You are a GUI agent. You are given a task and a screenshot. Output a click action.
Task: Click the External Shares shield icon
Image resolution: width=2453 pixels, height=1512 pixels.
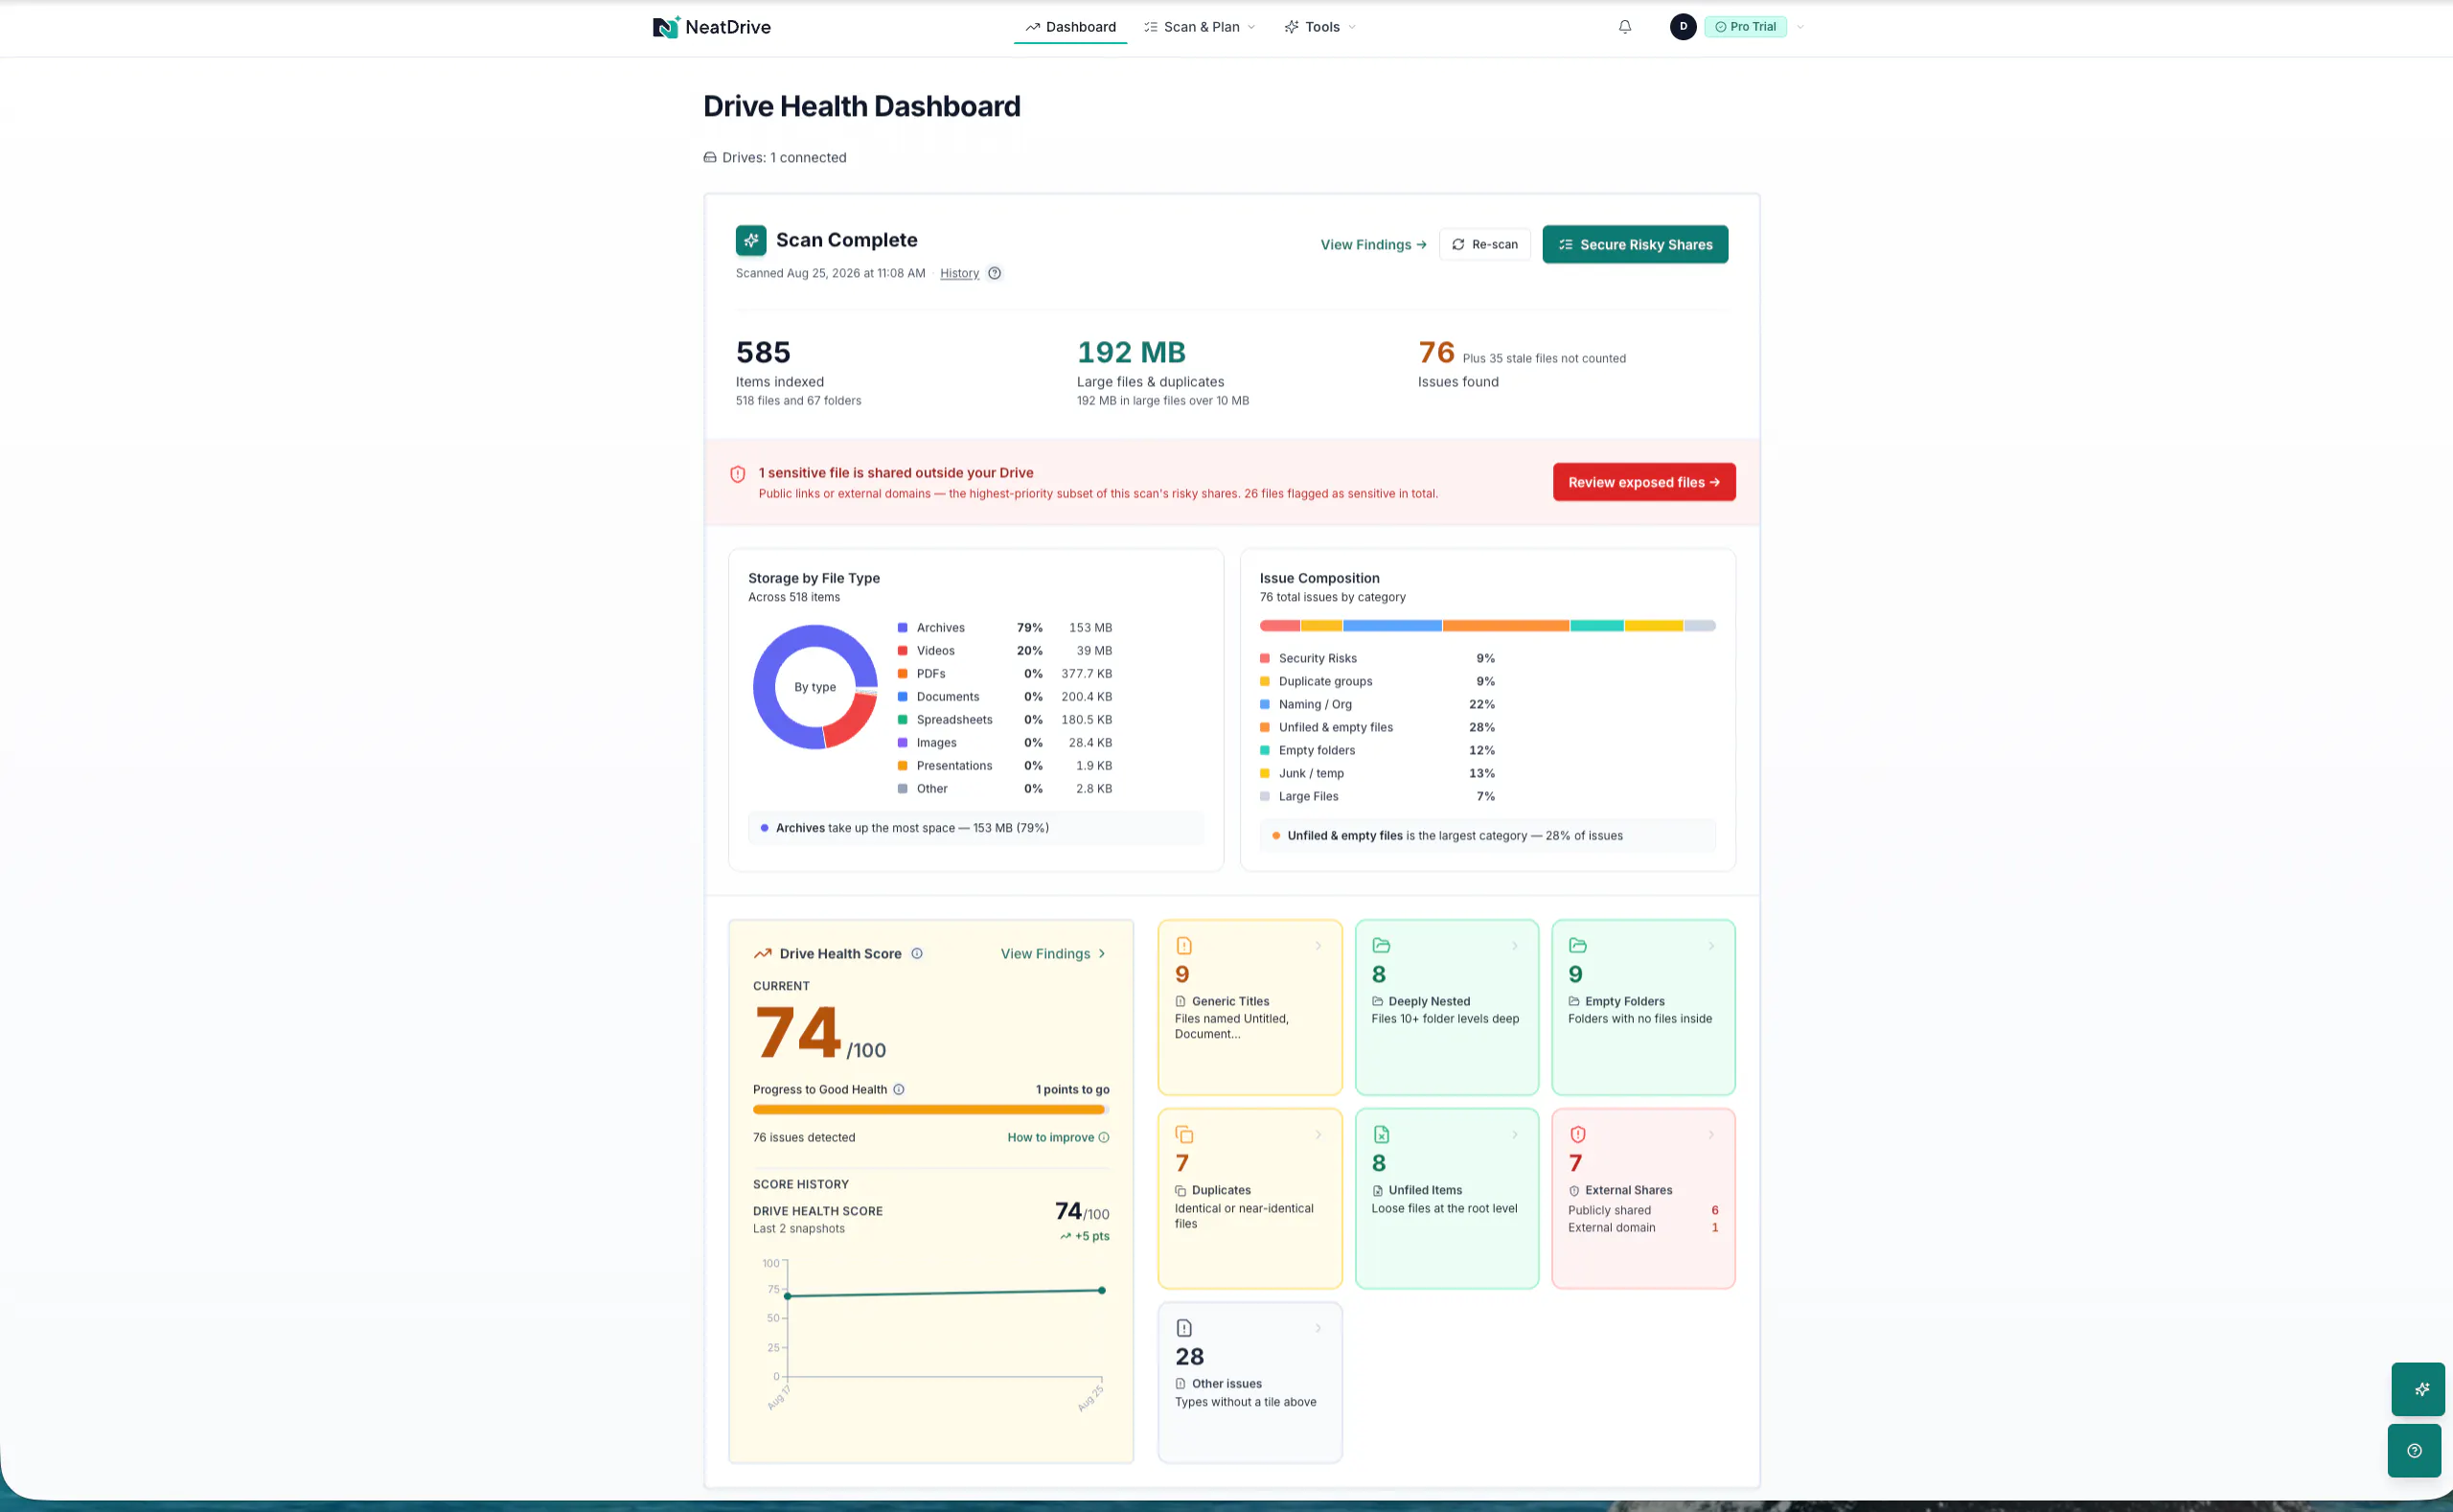(x=1578, y=1135)
